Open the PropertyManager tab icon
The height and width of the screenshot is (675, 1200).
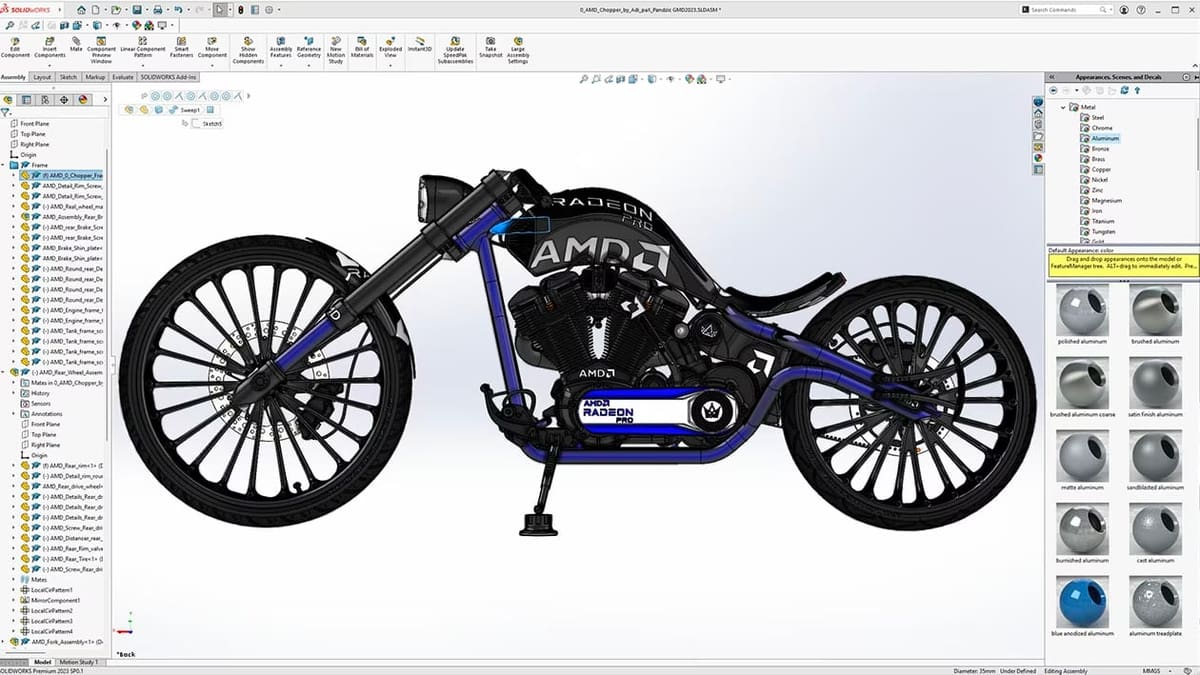[27, 100]
